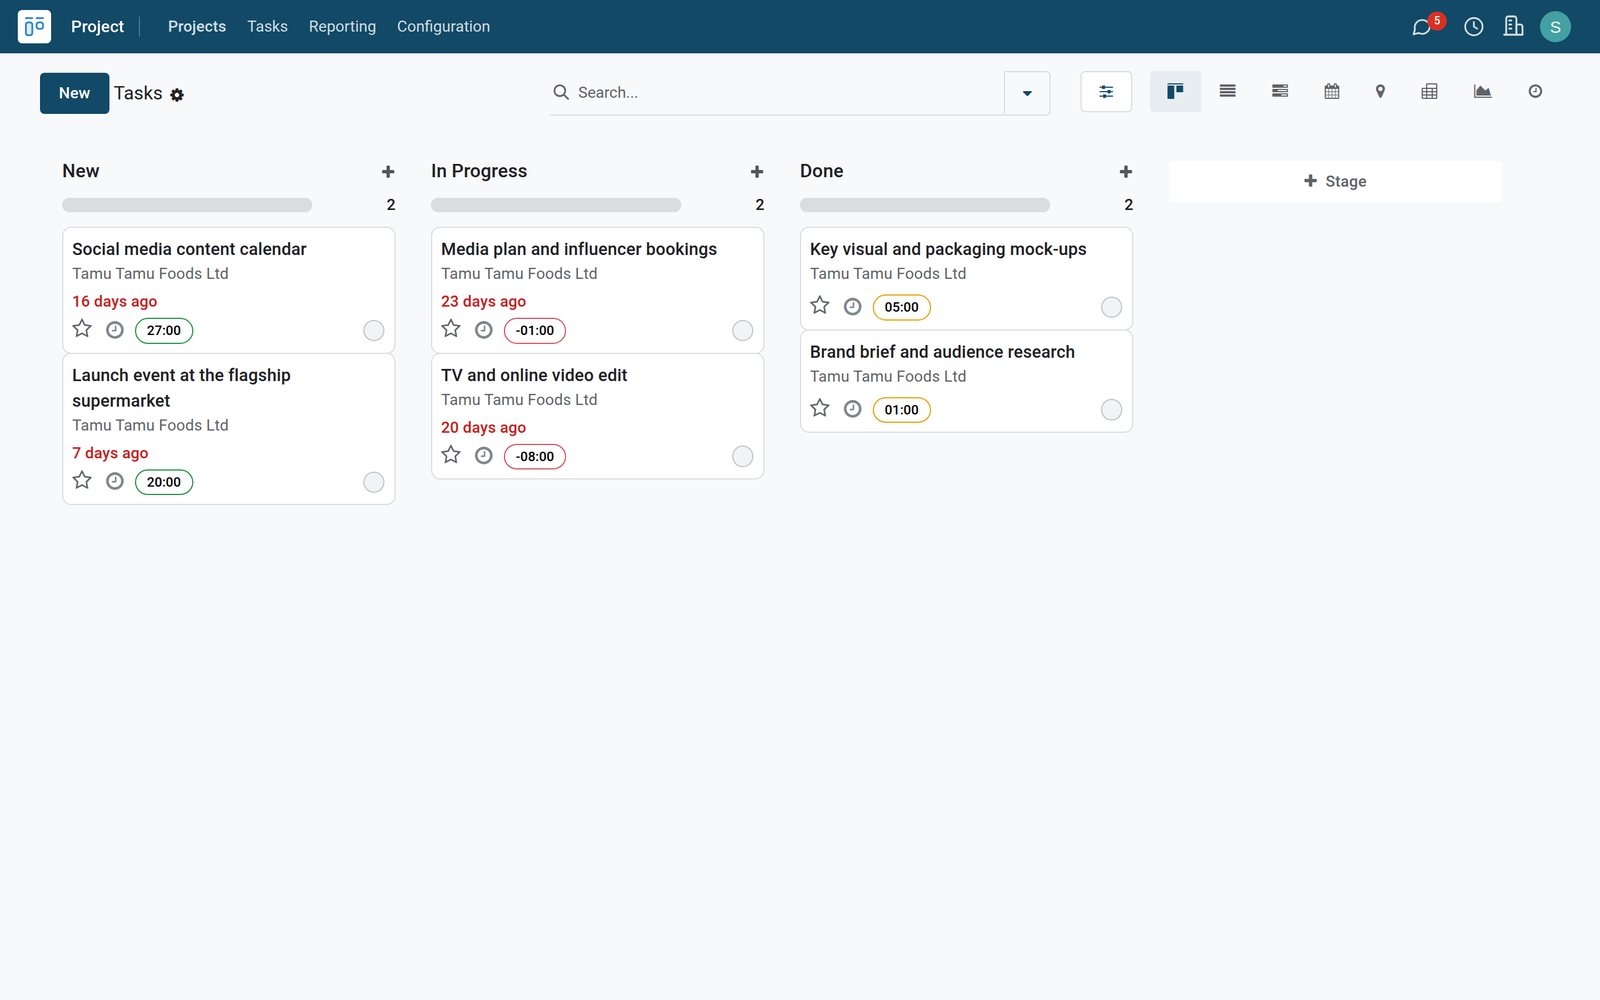
Task: Switch to Kanban view
Action: pyautogui.click(x=1175, y=91)
